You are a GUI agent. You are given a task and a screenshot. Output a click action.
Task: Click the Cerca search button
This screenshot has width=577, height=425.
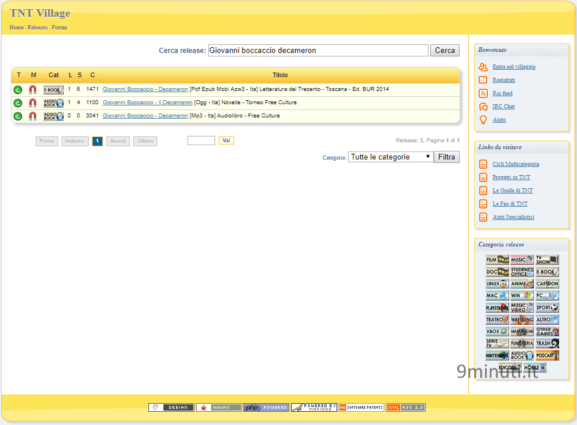(445, 50)
